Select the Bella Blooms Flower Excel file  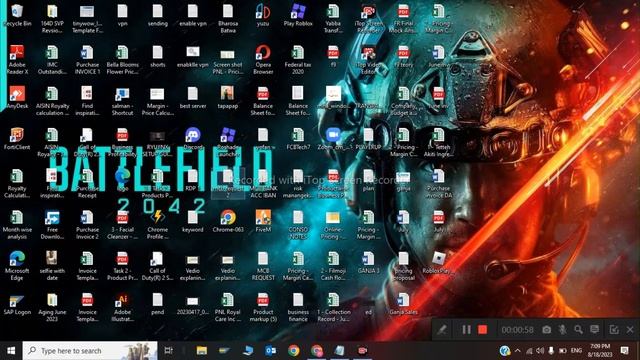tap(122, 60)
